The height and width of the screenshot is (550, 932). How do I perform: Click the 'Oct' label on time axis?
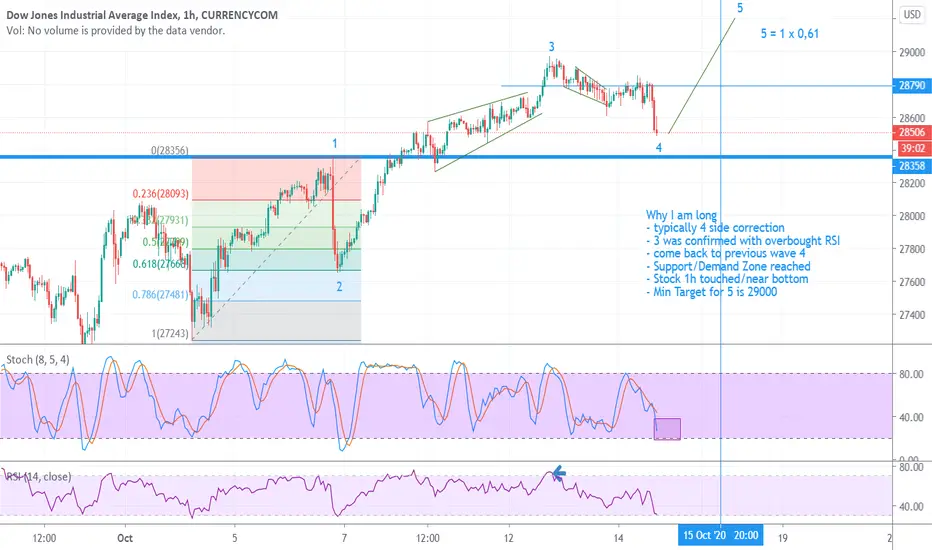(125, 538)
